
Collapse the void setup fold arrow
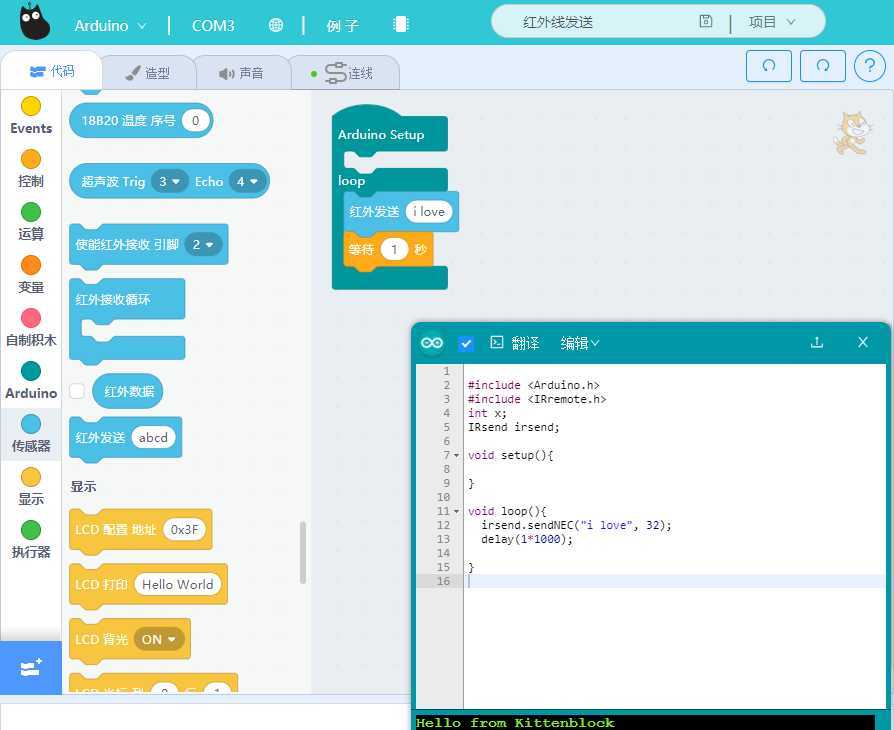pos(456,455)
